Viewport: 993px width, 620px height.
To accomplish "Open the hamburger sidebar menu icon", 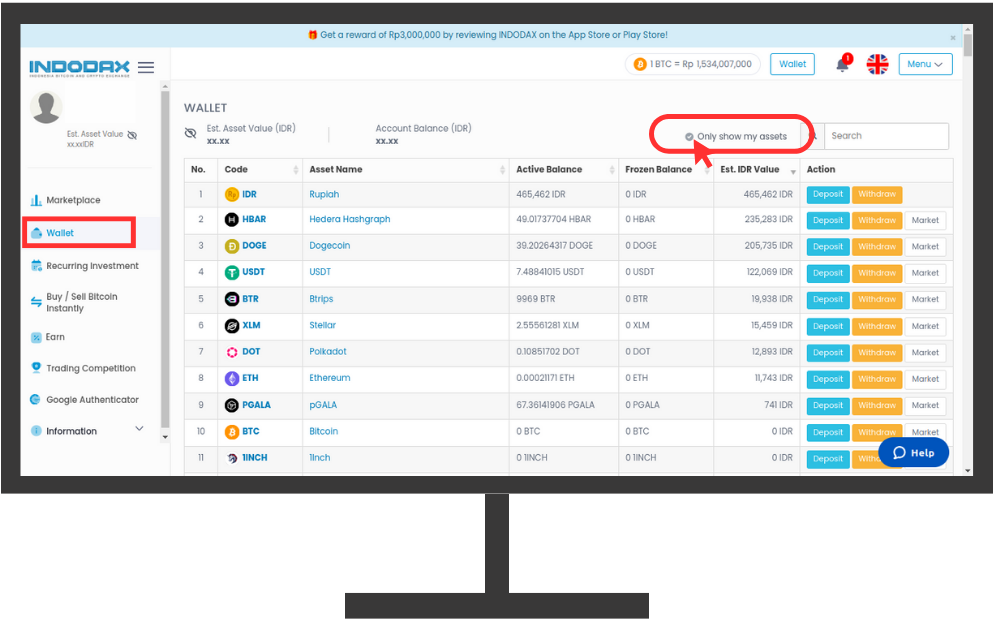I will coord(146,67).
